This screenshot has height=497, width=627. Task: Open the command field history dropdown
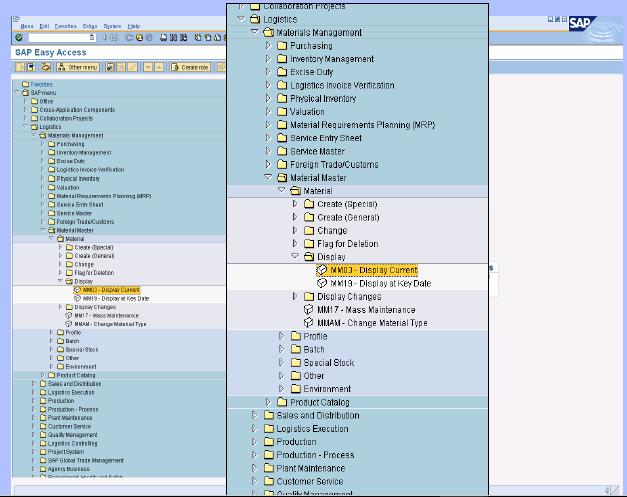pyautogui.click(x=92, y=38)
